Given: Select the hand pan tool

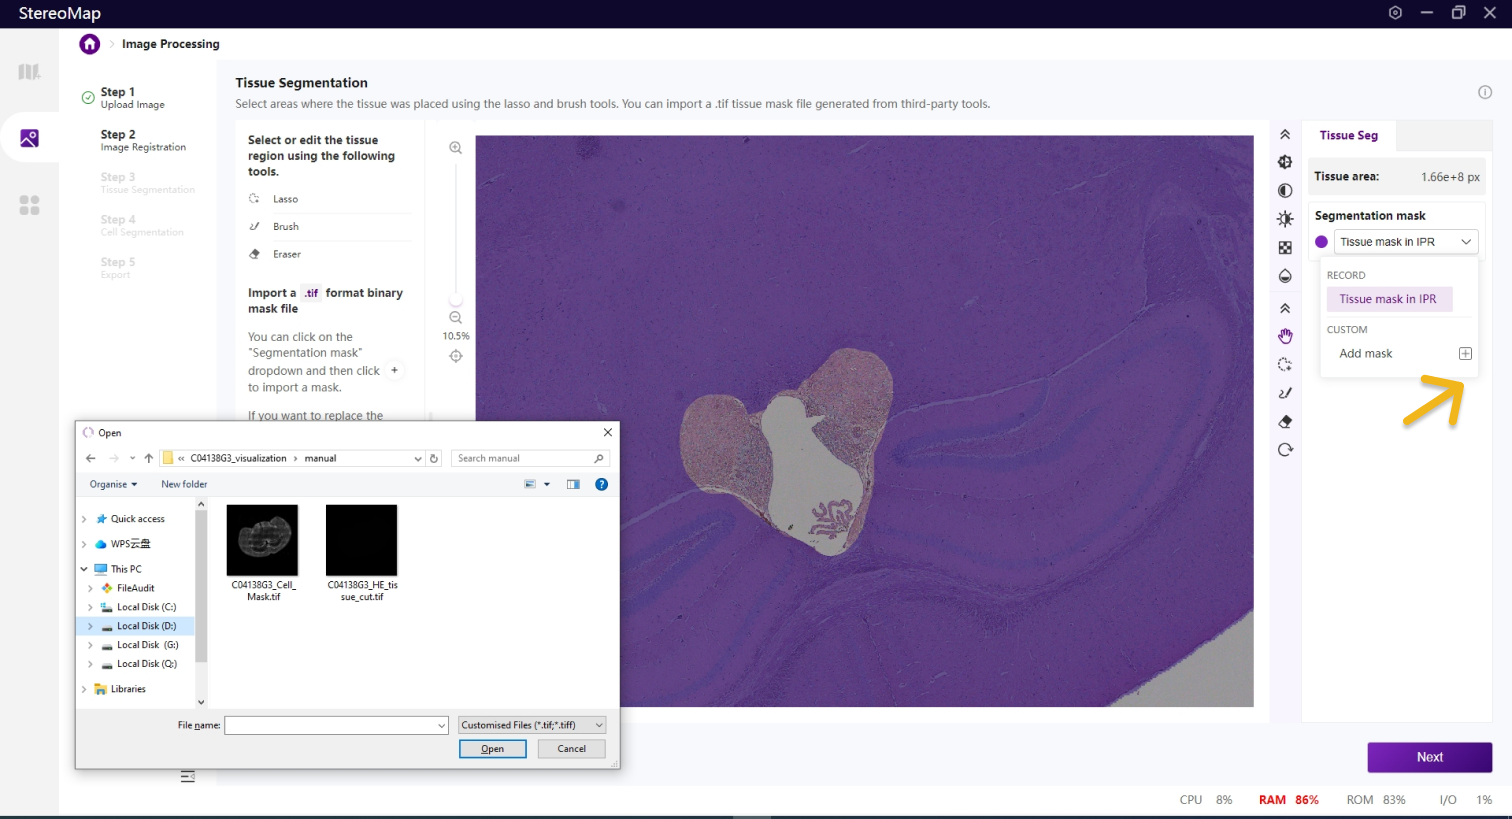Looking at the screenshot, I should [x=1285, y=336].
